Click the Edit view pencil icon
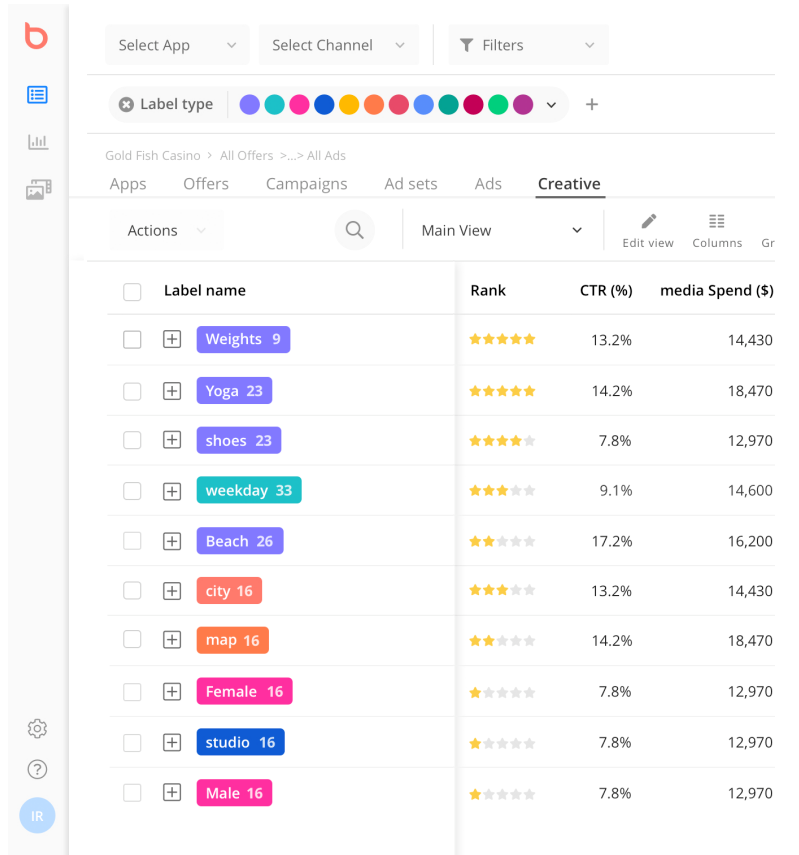The image size is (799, 855). coord(648,221)
